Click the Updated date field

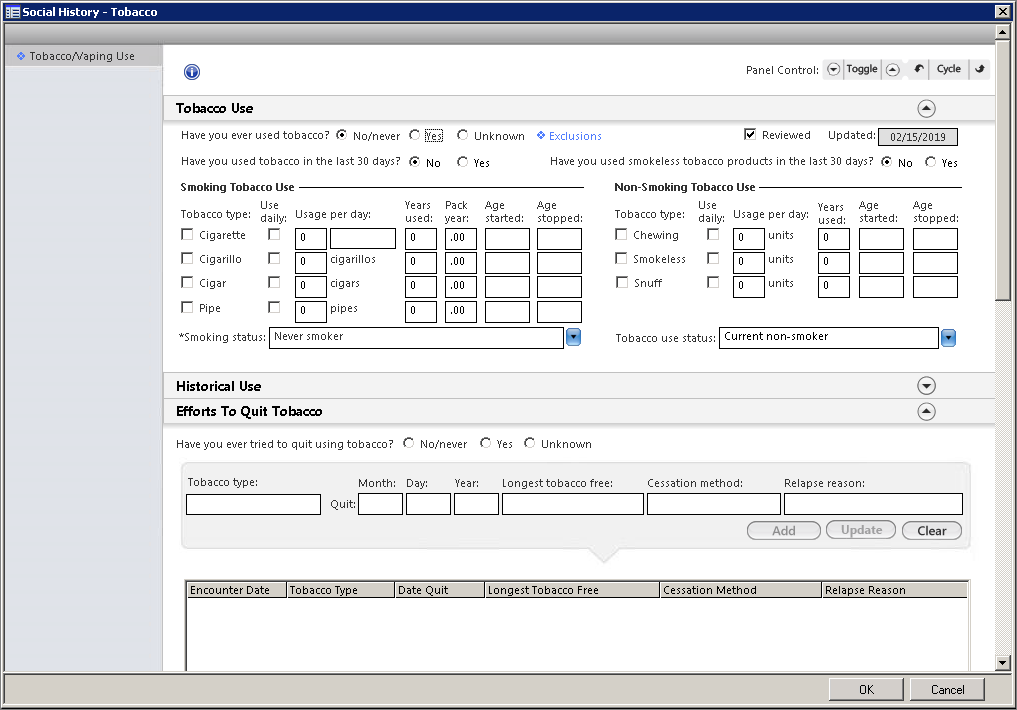coord(917,137)
